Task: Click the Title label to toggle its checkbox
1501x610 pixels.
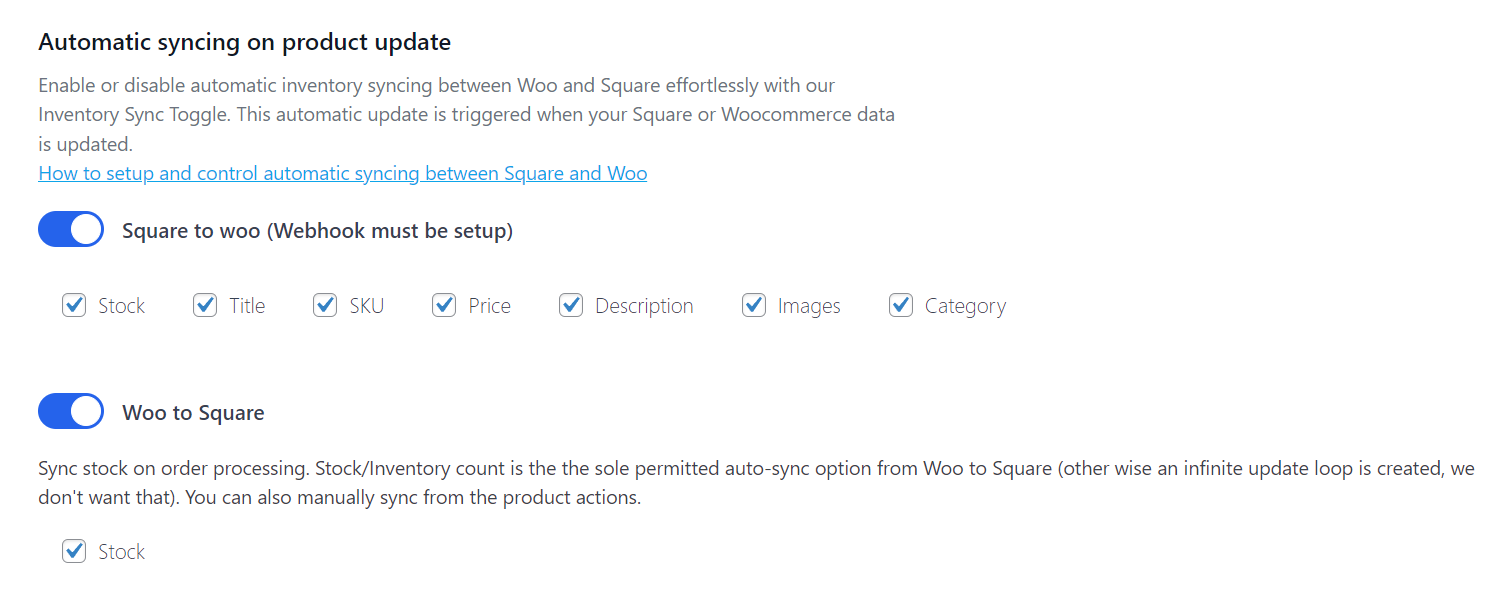Action: (x=246, y=305)
